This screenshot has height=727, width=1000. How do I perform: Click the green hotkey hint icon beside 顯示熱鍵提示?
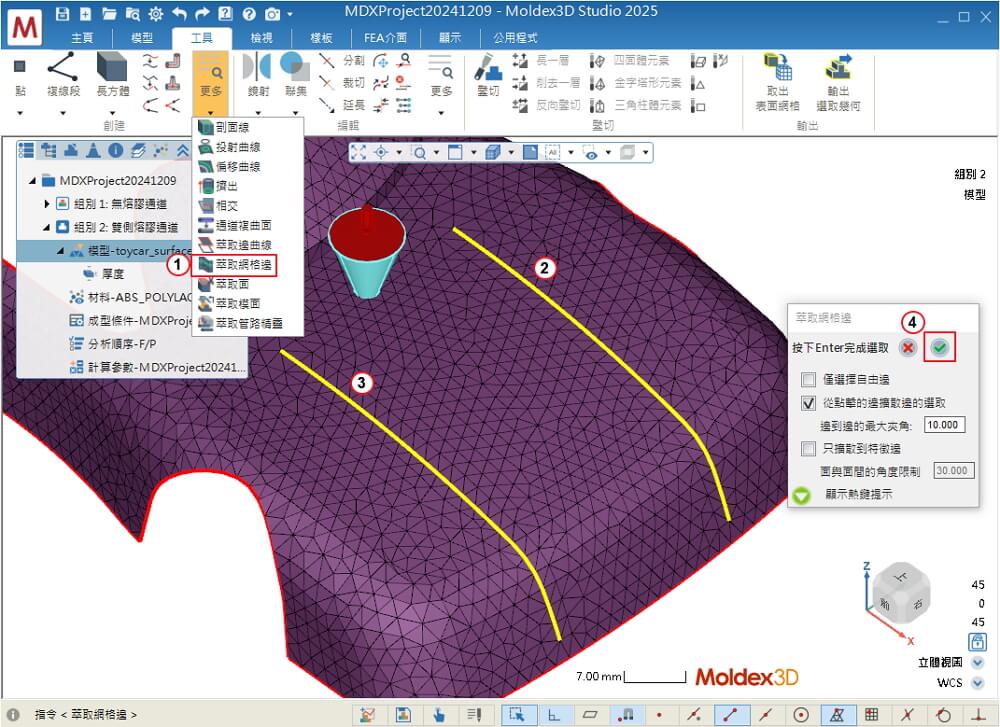802,495
